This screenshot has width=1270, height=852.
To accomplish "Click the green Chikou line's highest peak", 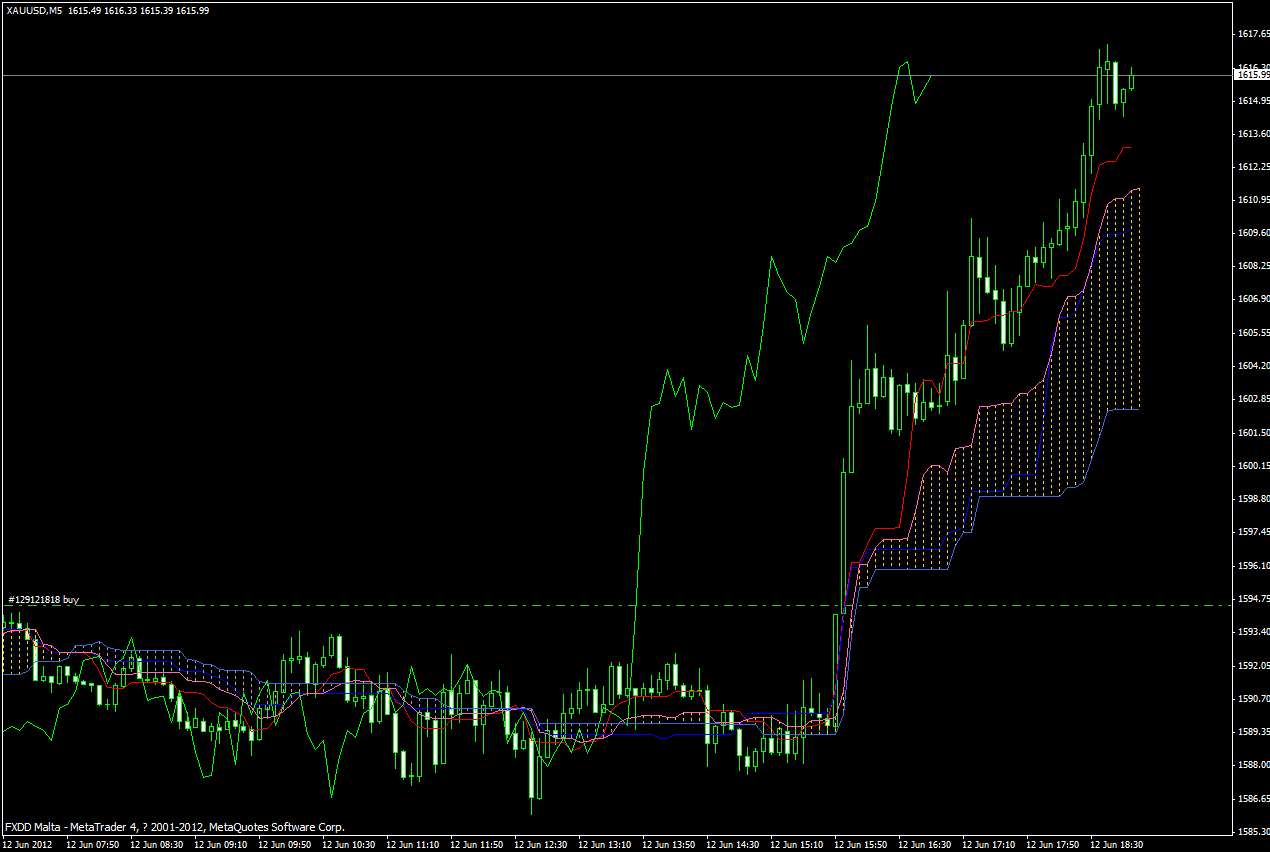I will tap(906, 62).
